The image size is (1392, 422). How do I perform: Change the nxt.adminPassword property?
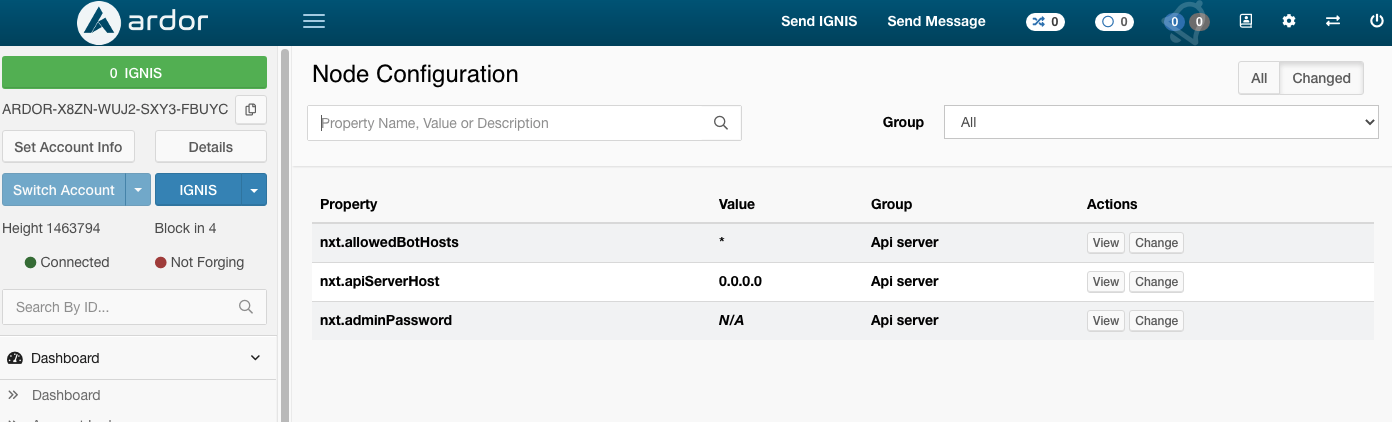(1156, 320)
